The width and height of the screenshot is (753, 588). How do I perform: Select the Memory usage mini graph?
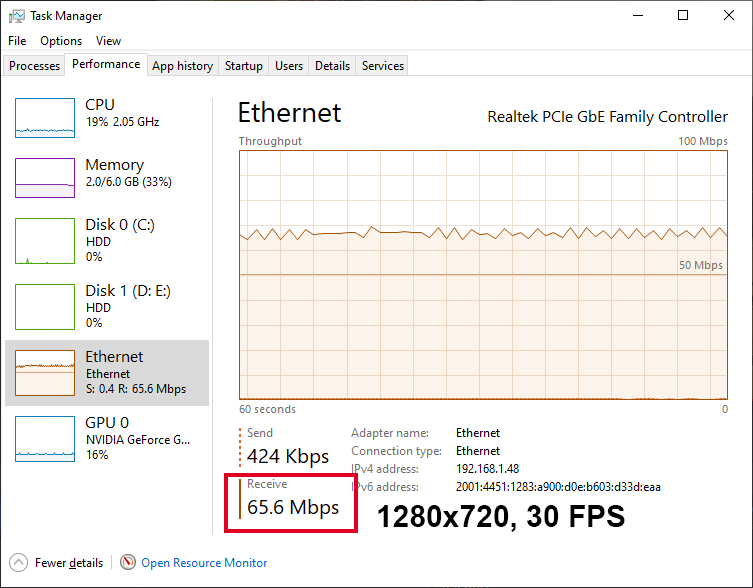tap(45, 178)
